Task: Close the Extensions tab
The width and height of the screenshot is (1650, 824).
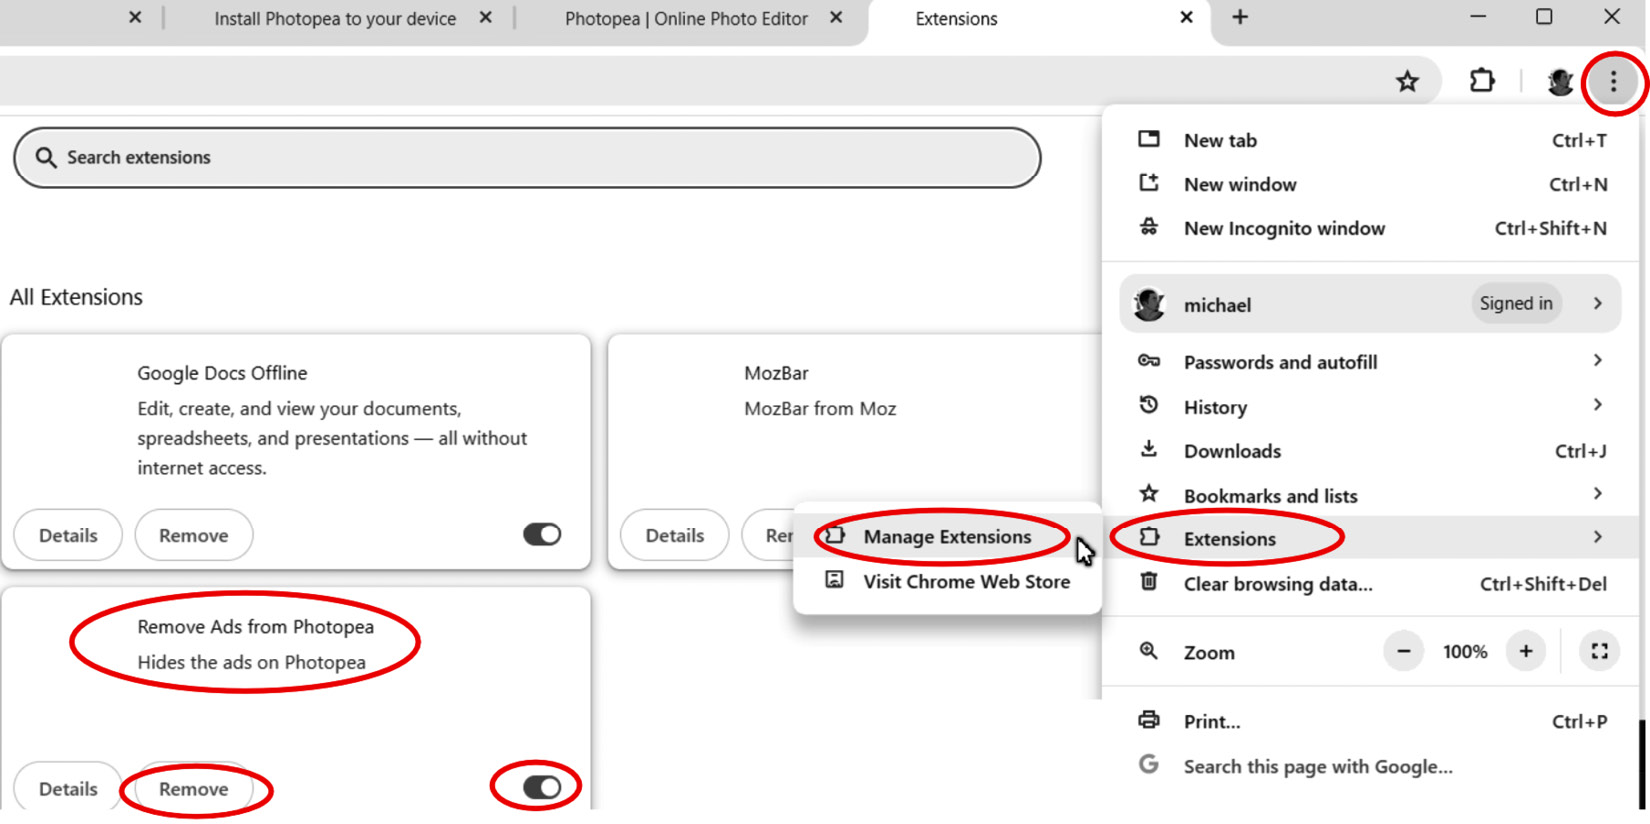Action: point(1186,17)
